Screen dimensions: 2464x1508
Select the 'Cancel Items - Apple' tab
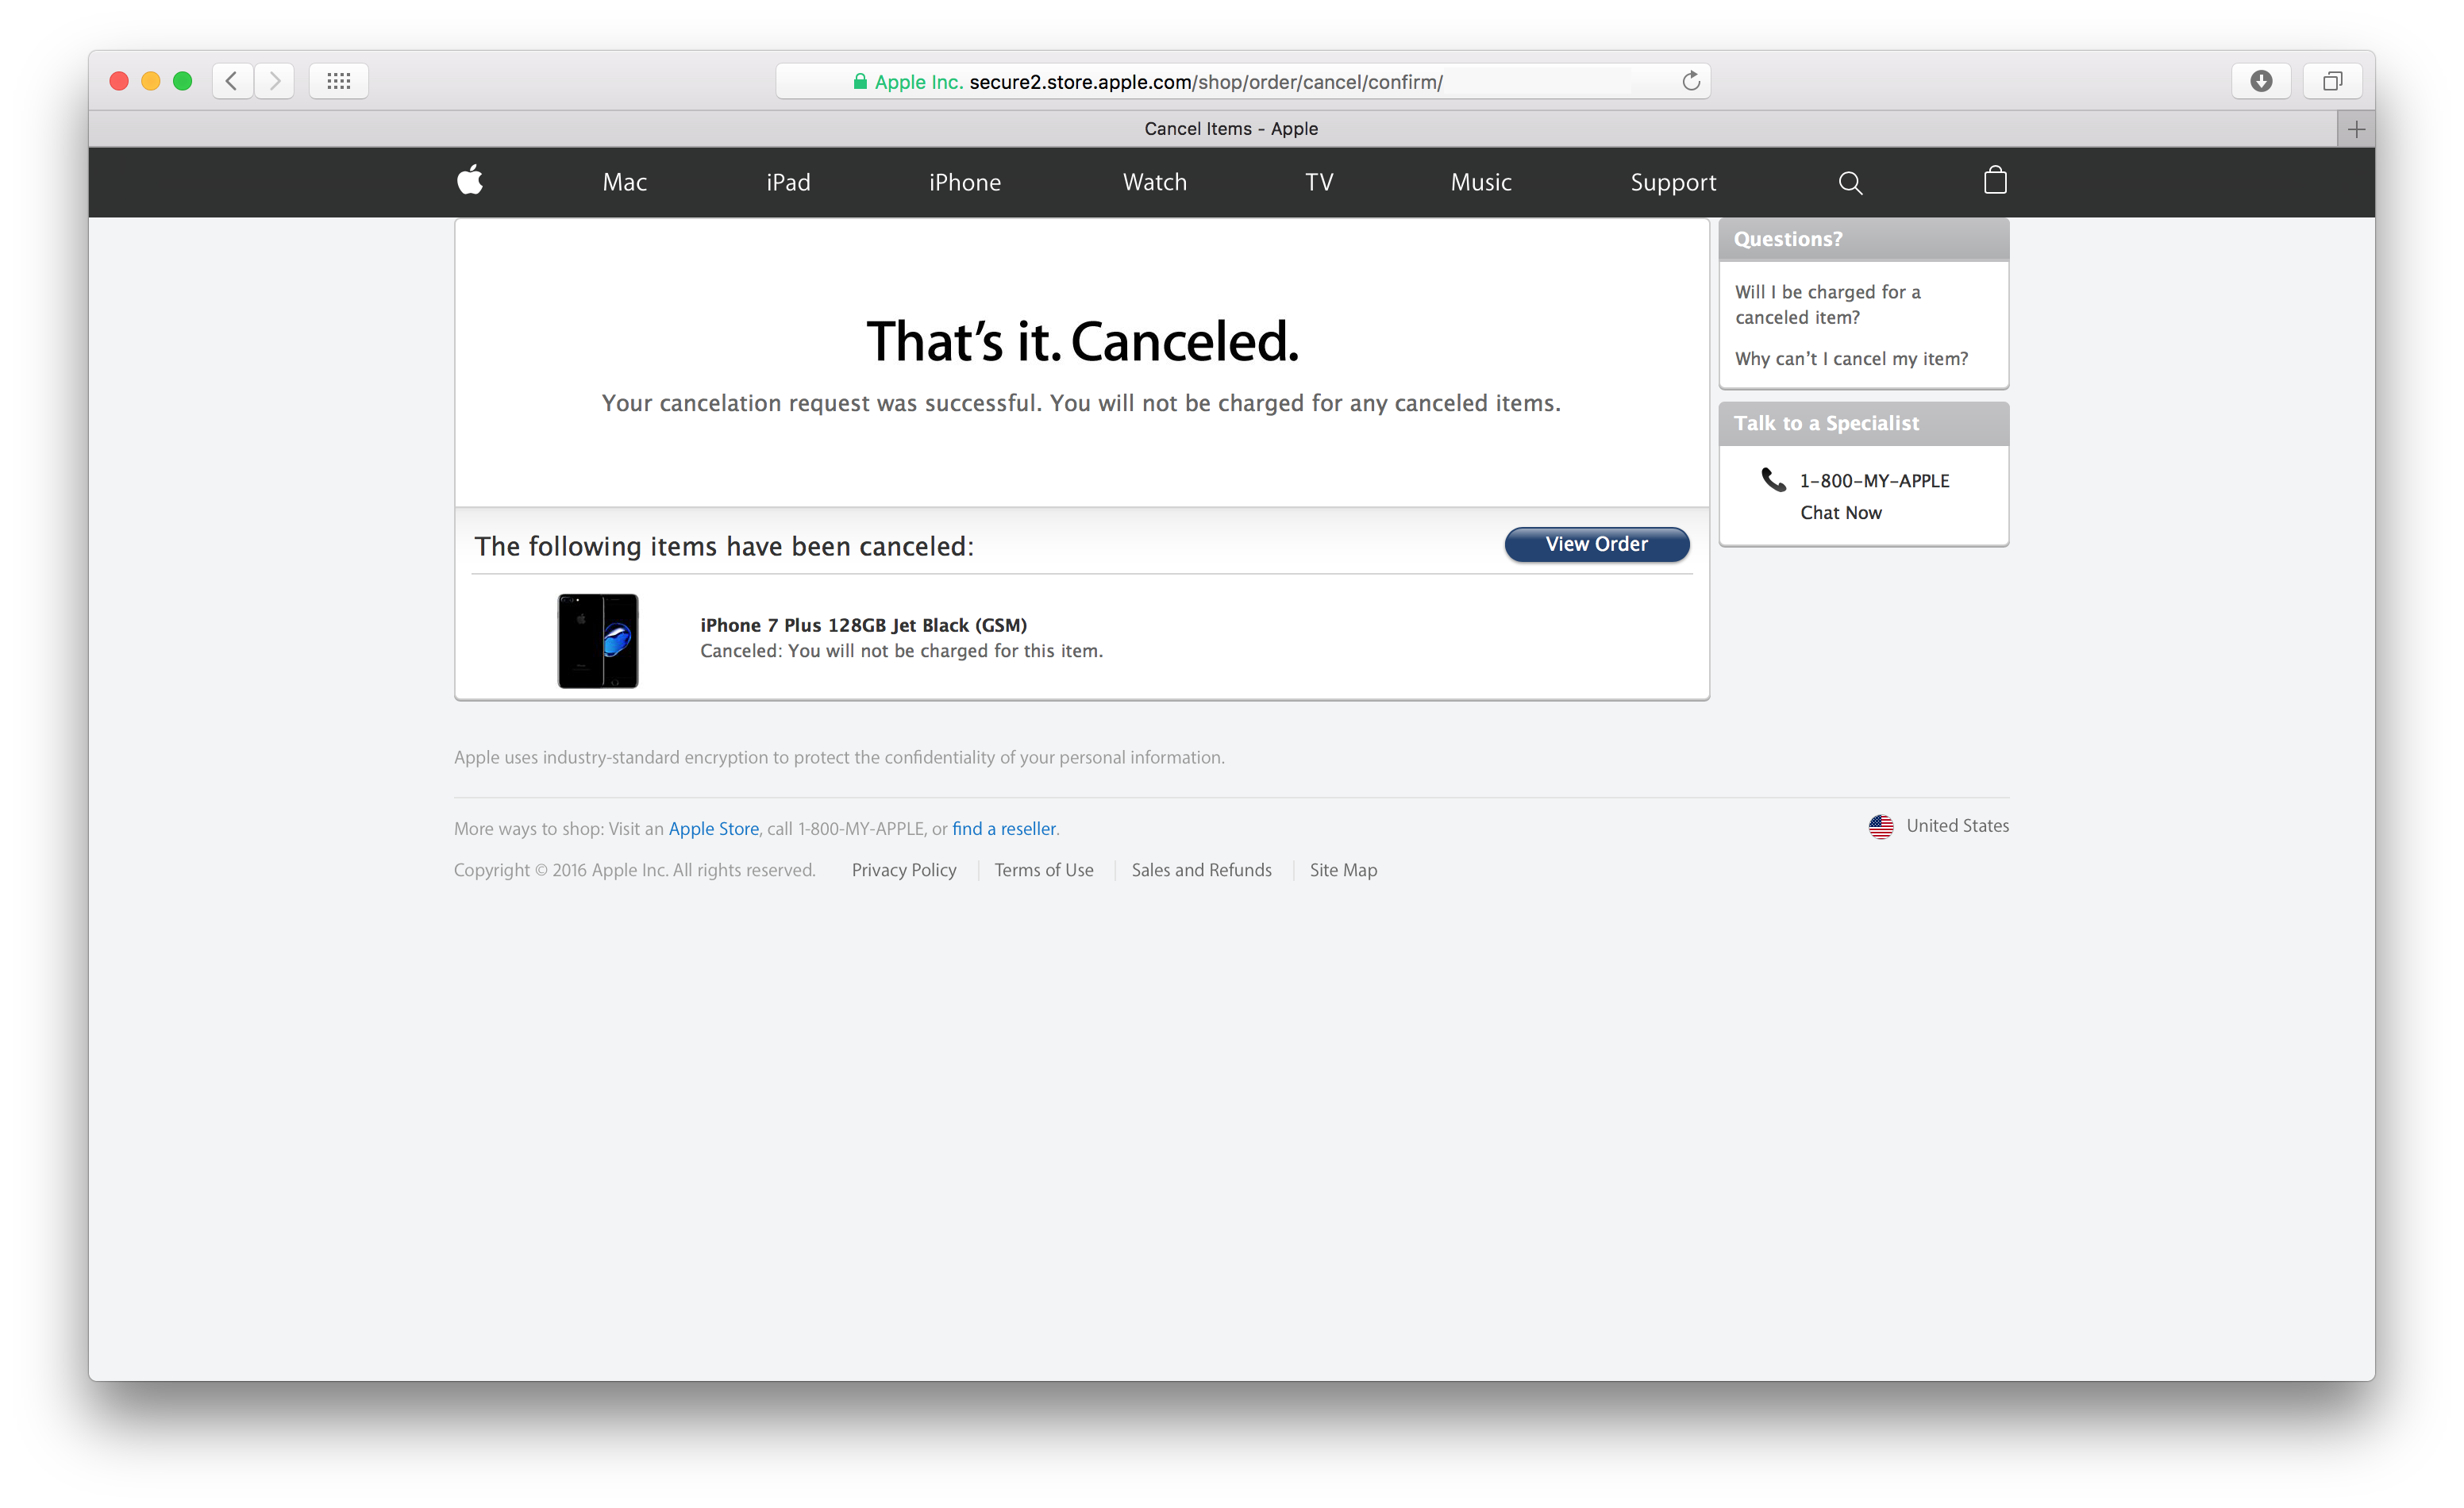point(1231,128)
